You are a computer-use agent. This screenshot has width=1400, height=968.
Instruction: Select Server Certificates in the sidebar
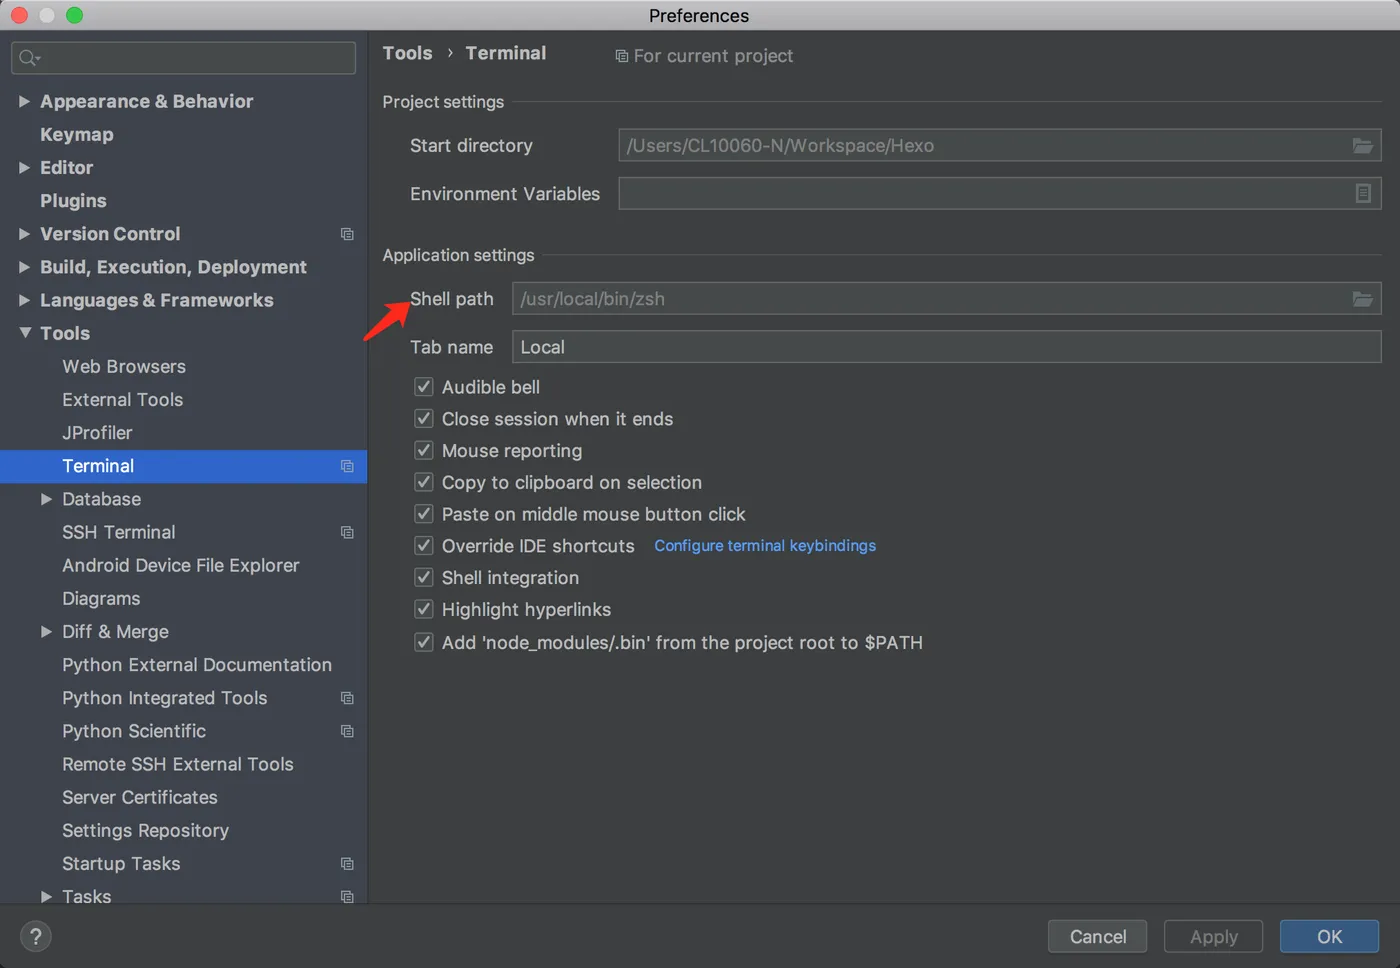[x=140, y=797]
